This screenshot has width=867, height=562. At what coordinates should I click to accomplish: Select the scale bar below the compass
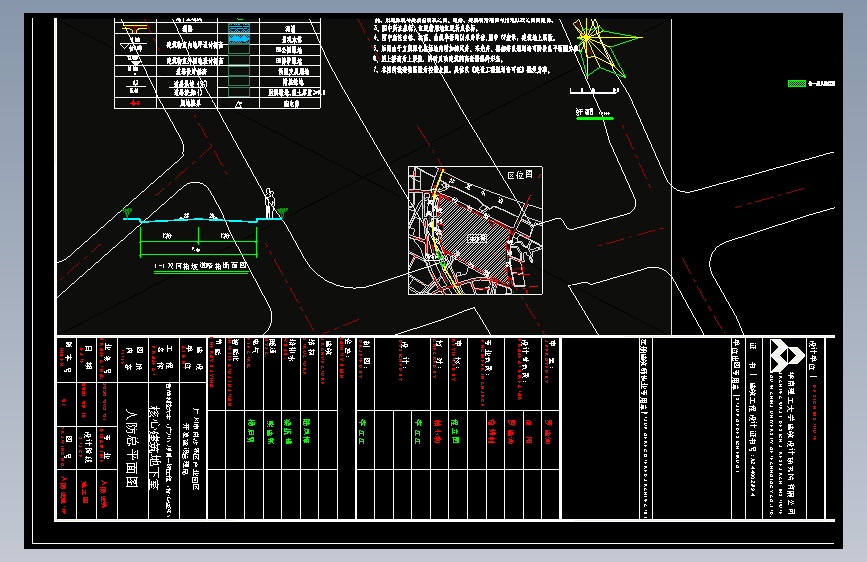pos(594,91)
